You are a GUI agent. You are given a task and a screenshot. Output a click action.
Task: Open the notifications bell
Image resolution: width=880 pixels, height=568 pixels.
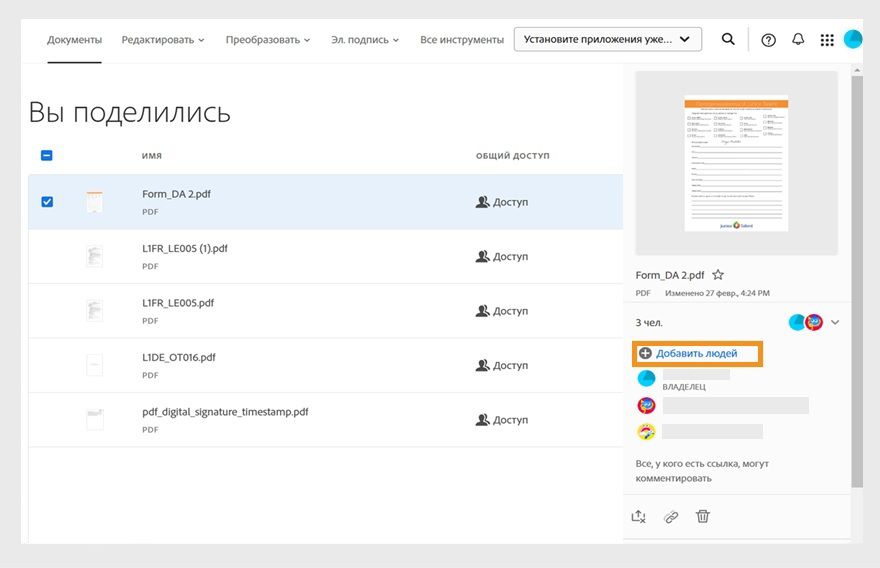(x=798, y=39)
